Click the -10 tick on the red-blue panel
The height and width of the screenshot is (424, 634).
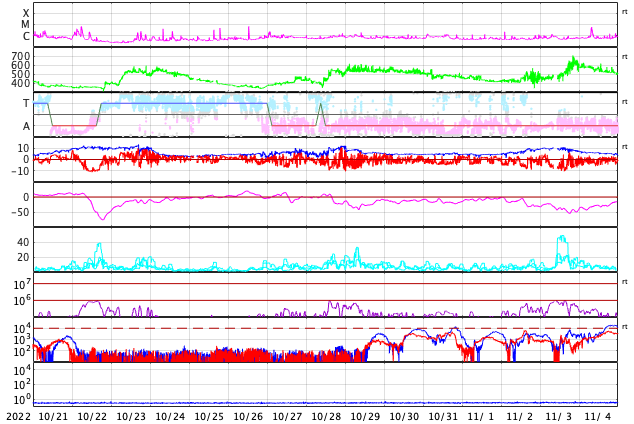[19, 171]
